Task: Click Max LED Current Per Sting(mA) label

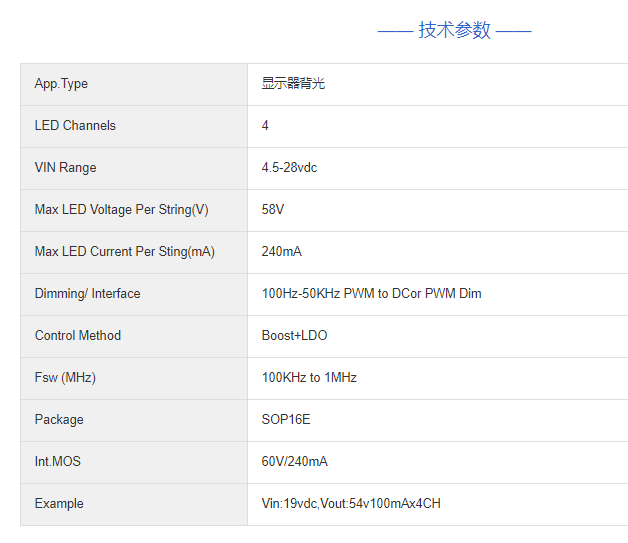Action: [124, 252]
